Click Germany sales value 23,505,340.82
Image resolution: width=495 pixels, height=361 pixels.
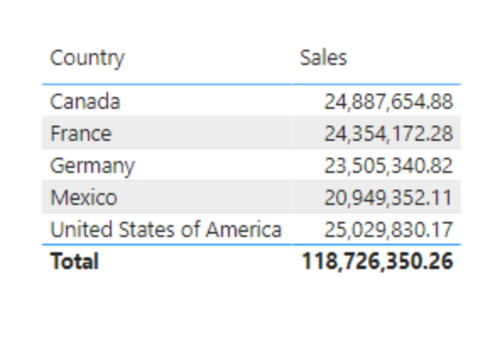(x=388, y=166)
